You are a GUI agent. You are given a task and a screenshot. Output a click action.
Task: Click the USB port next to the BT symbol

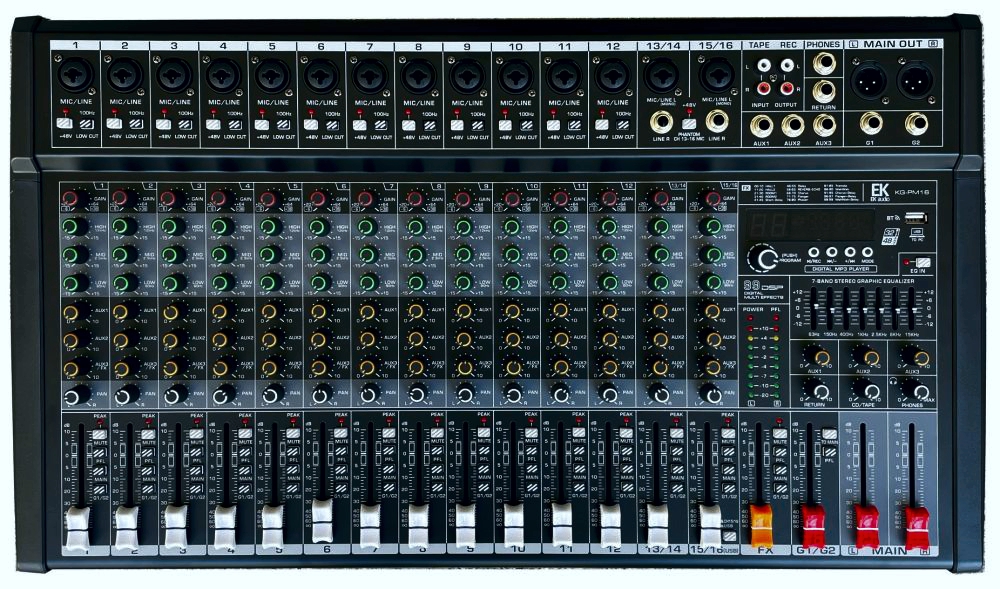click(918, 217)
